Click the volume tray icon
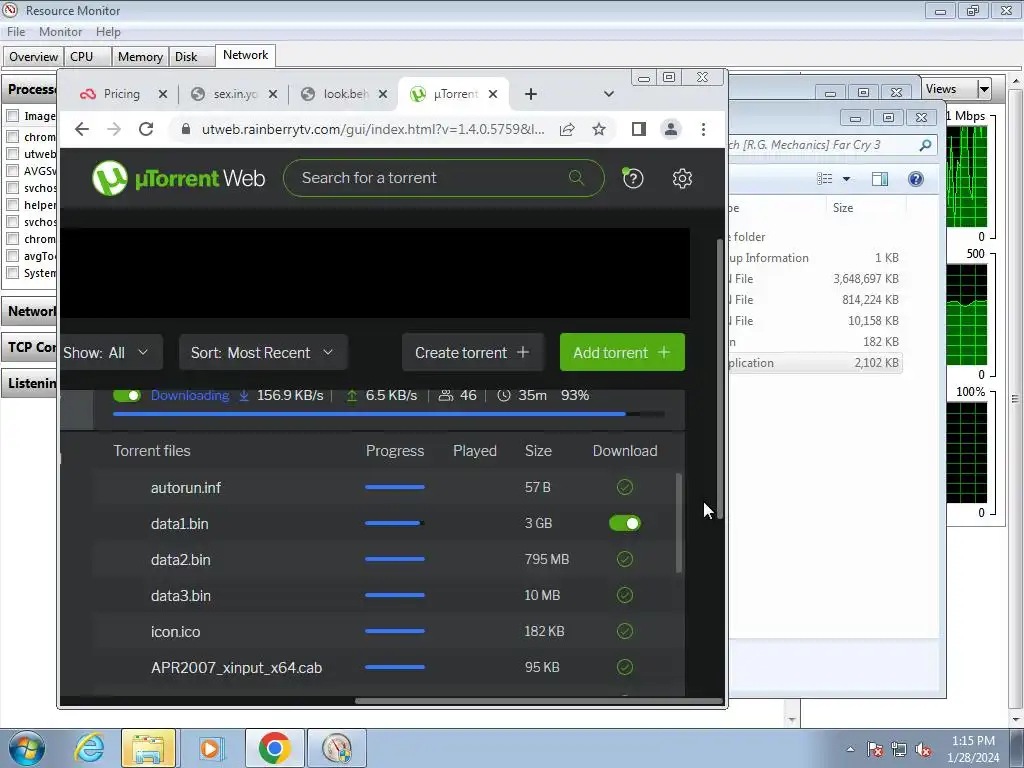Image resolution: width=1024 pixels, height=768 pixels. tap(923, 750)
